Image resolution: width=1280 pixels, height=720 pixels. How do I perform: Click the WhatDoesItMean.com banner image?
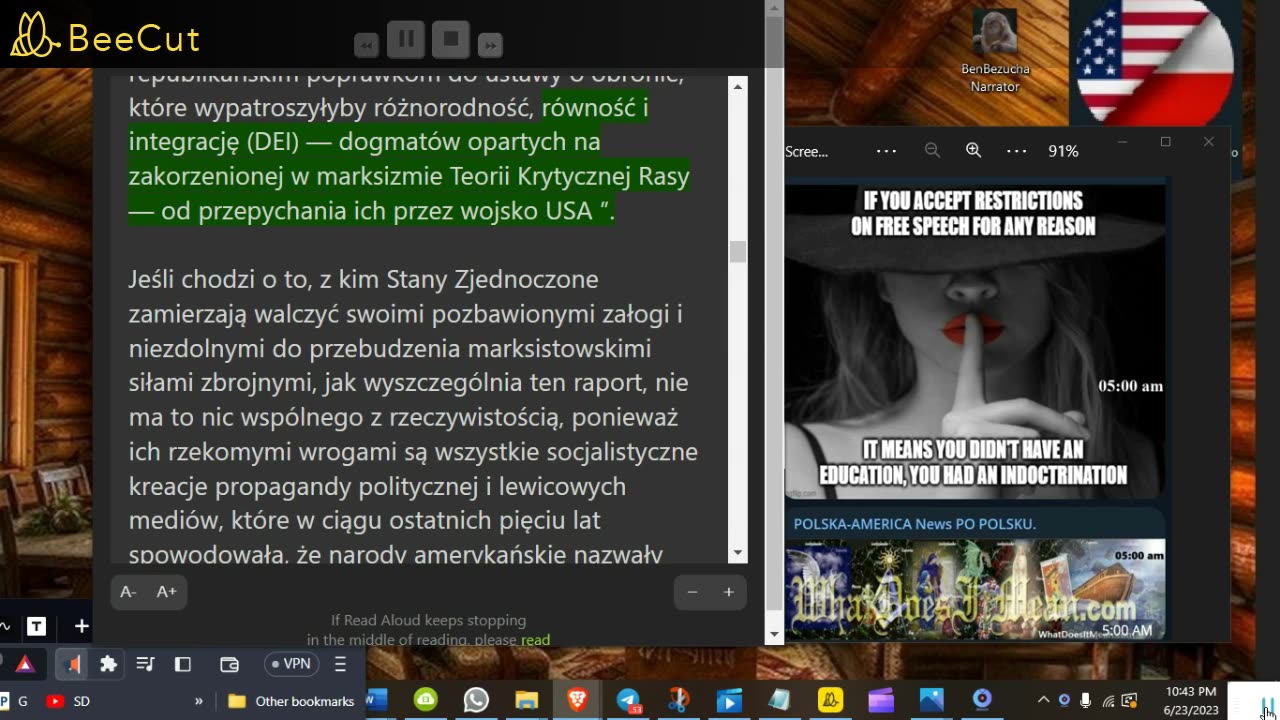pos(975,589)
